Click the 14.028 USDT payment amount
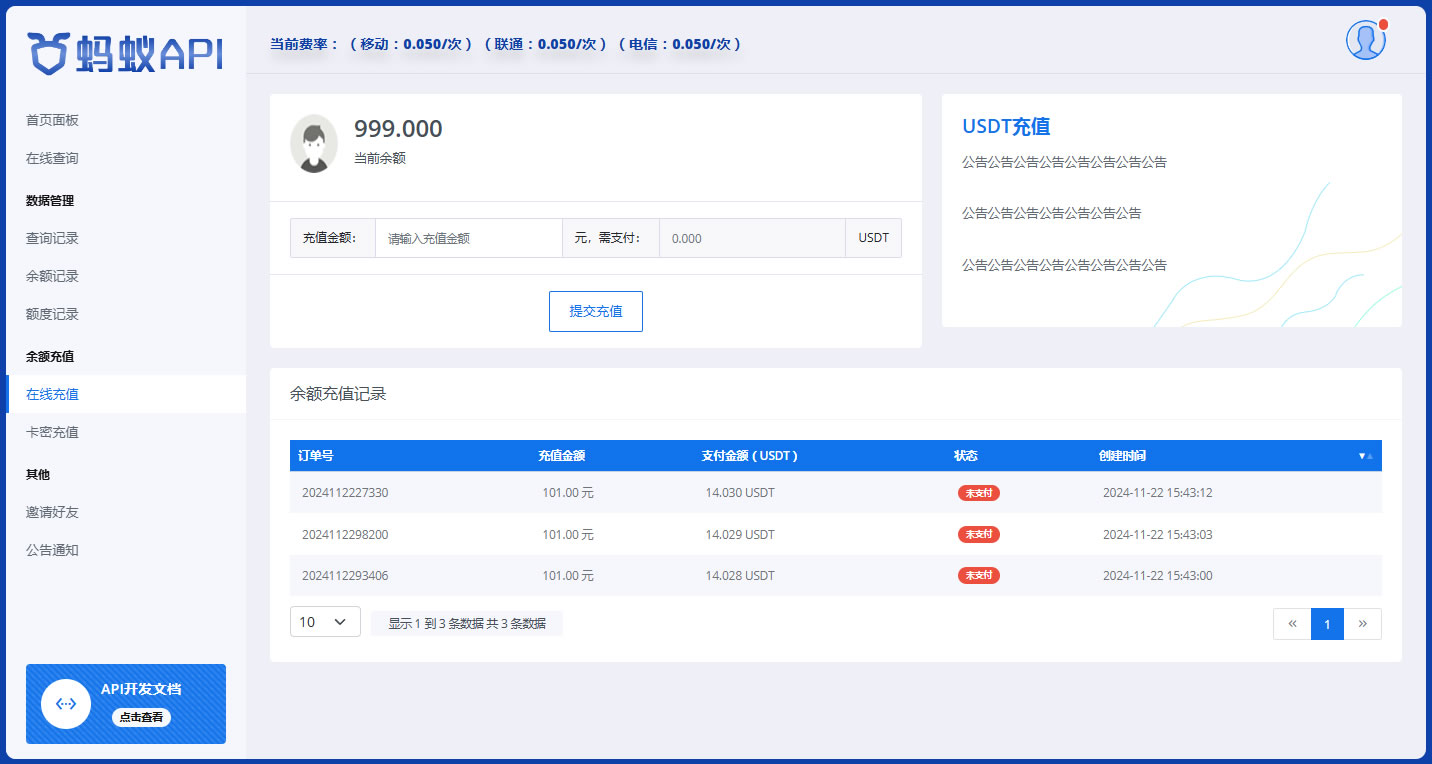 [740, 576]
